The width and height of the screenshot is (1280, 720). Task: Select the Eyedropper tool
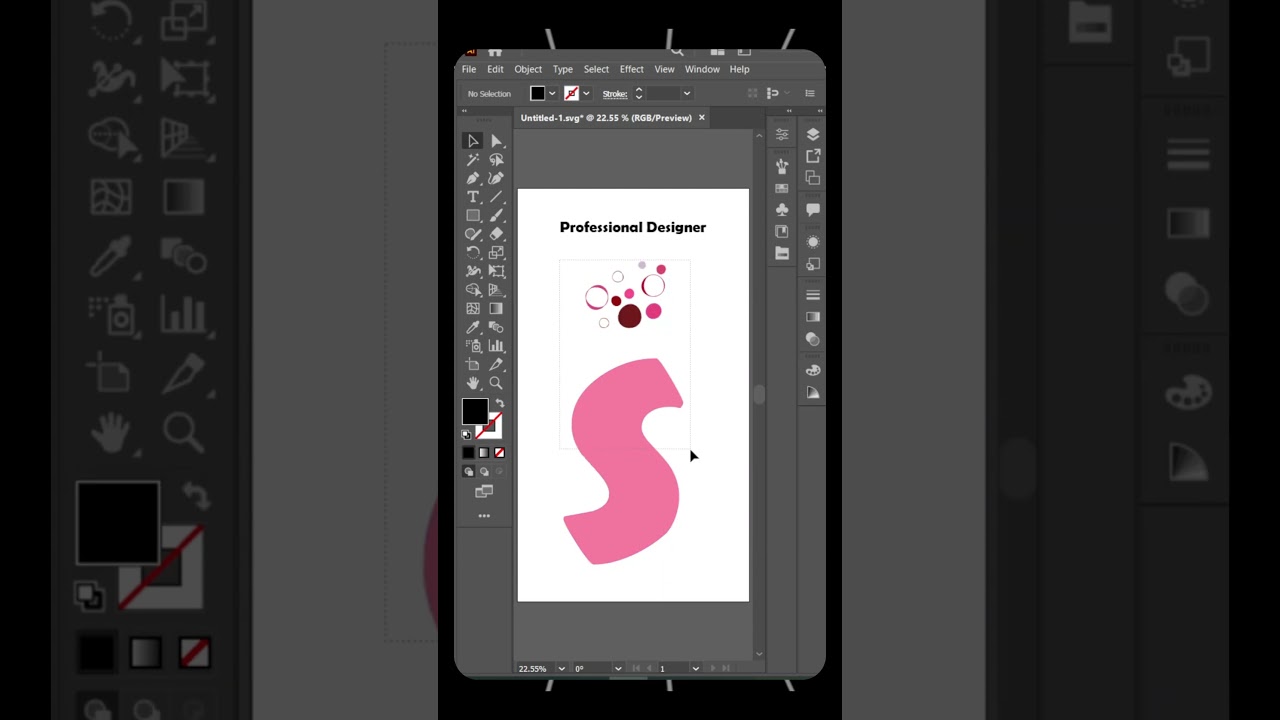[x=473, y=327]
